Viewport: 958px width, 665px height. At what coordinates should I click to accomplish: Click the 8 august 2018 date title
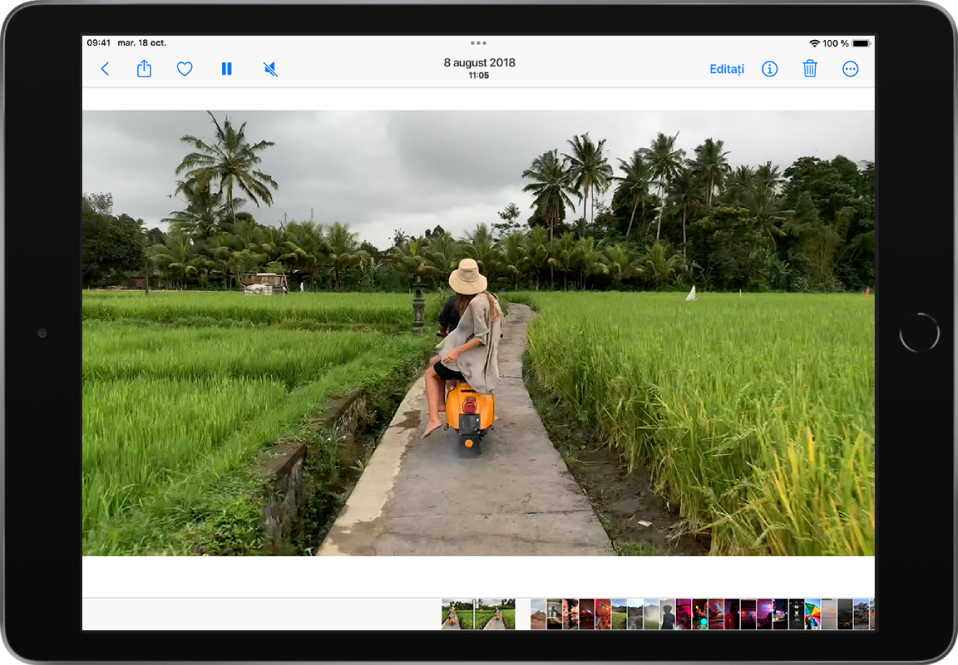click(479, 62)
